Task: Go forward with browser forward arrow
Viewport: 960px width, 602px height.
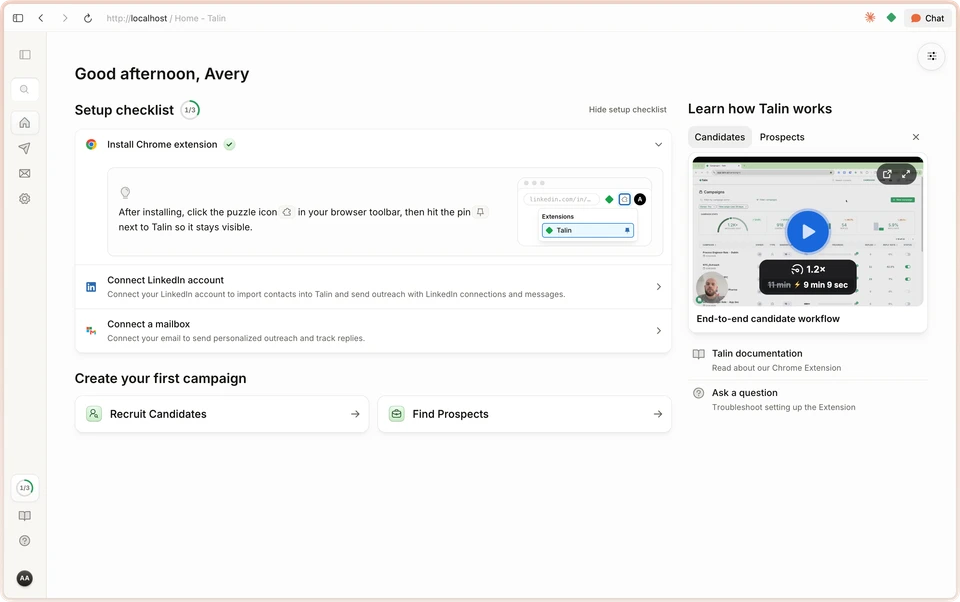Action: click(64, 18)
